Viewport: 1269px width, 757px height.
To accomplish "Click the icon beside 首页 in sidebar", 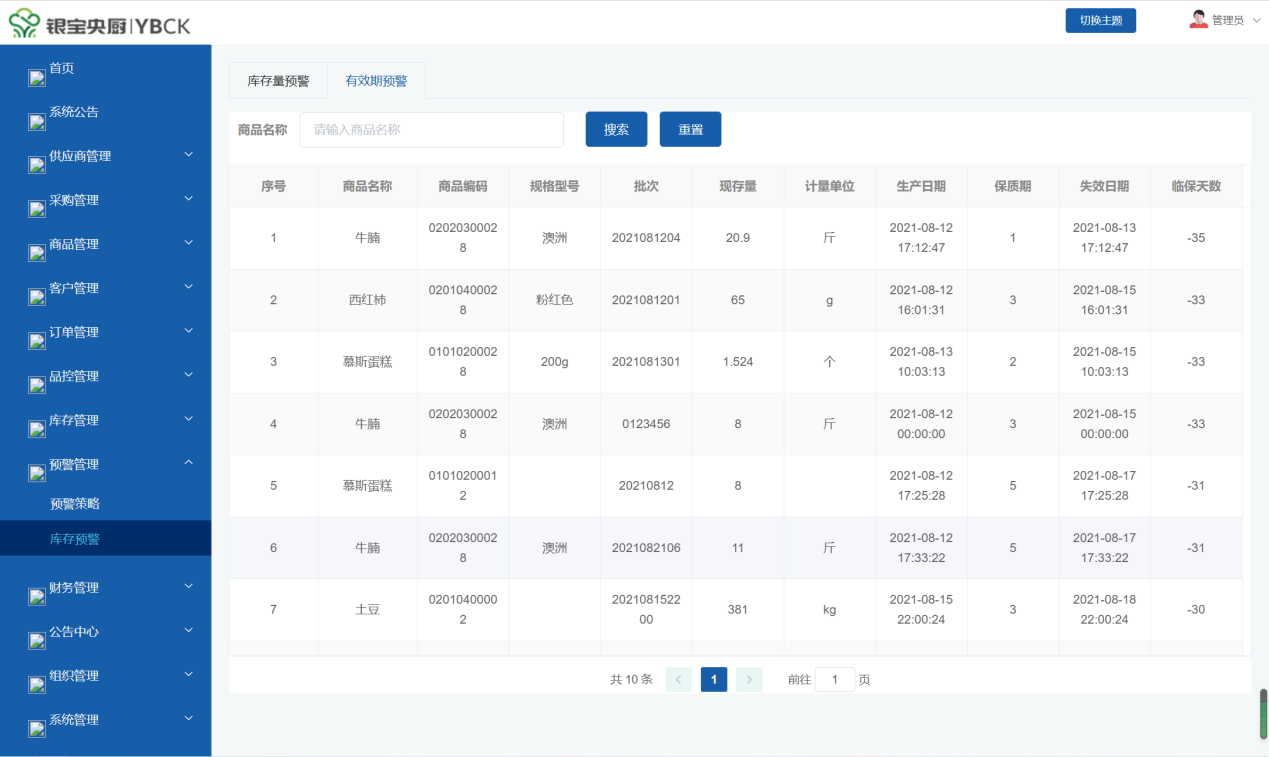I will 37,78.
